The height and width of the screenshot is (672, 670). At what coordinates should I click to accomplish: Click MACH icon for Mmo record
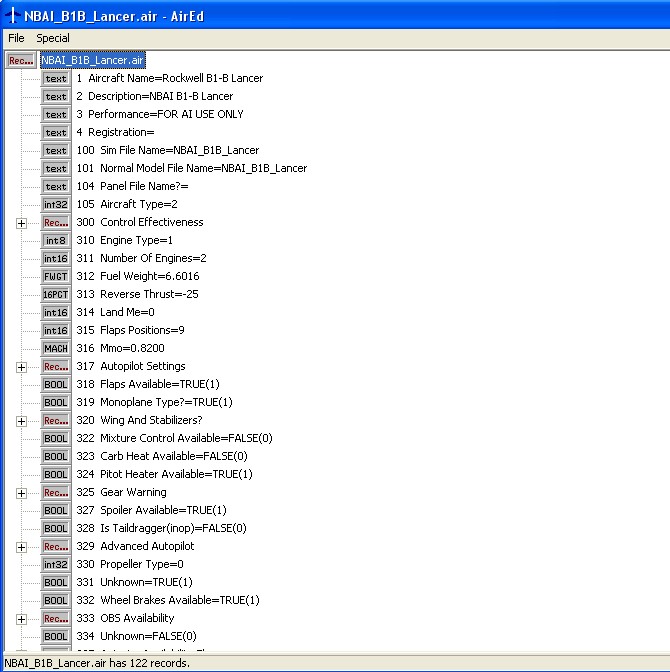click(56, 348)
